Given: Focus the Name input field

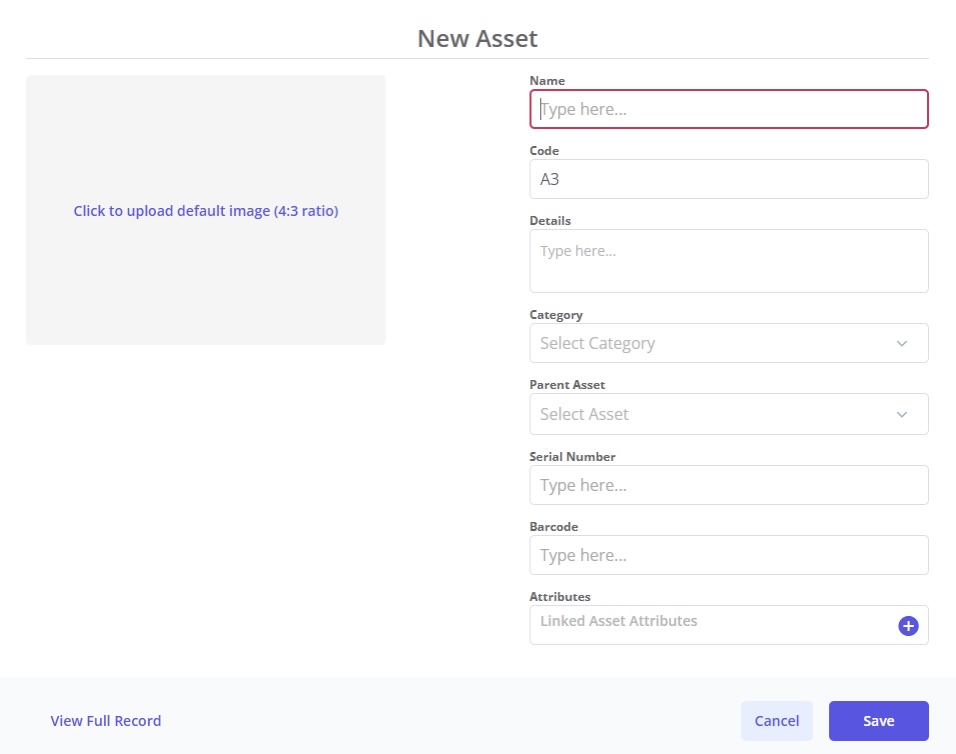Looking at the screenshot, I should [x=728, y=109].
